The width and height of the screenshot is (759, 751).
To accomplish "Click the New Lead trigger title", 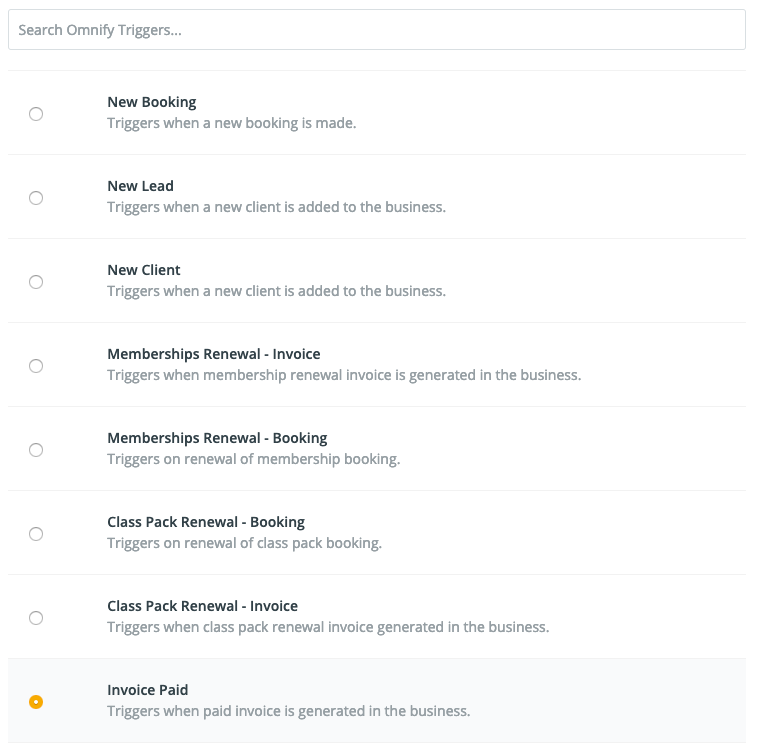I will [140, 186].
